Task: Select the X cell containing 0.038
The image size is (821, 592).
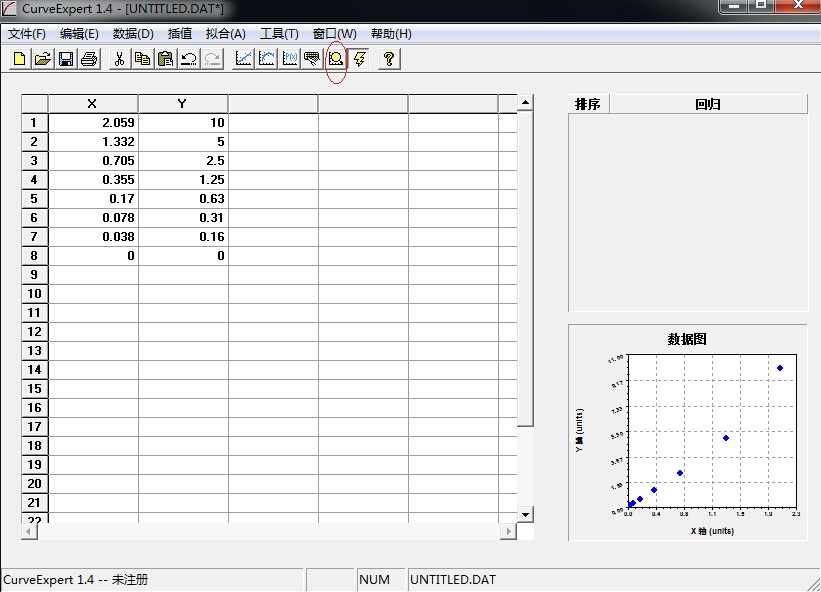Action: click(93, 237)
